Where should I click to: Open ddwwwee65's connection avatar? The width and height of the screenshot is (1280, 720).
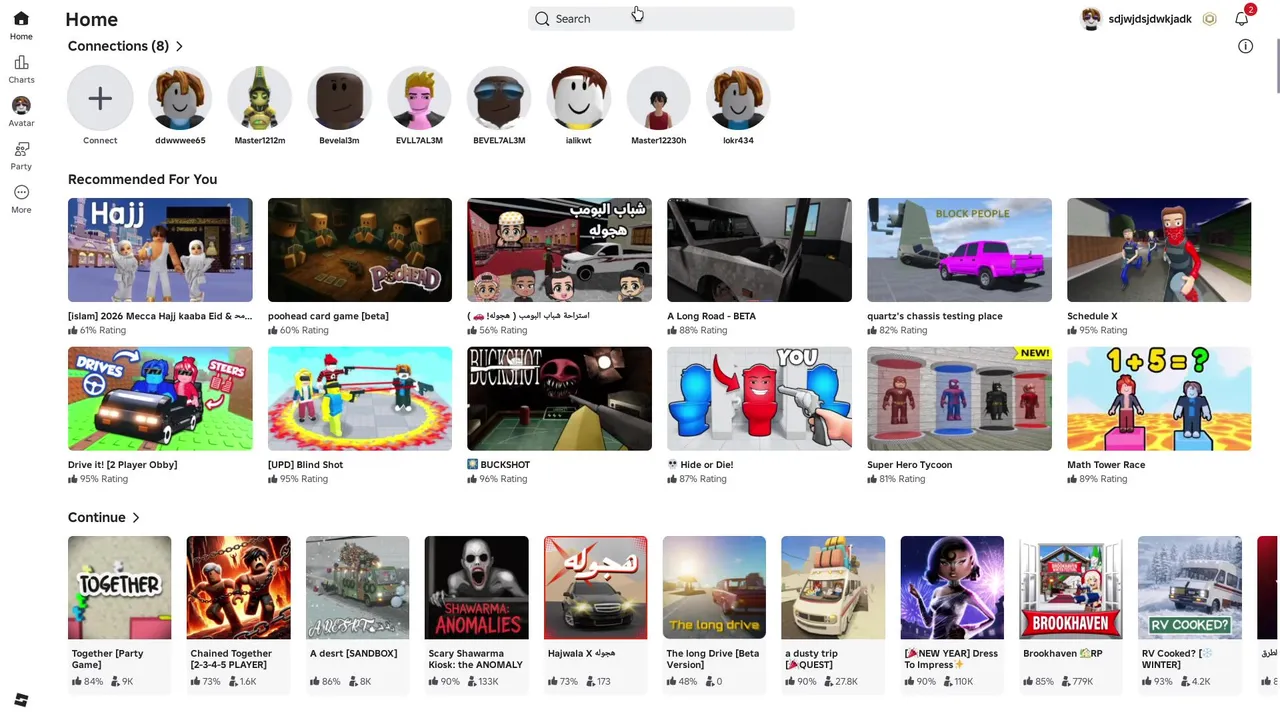tap(180, 98)
